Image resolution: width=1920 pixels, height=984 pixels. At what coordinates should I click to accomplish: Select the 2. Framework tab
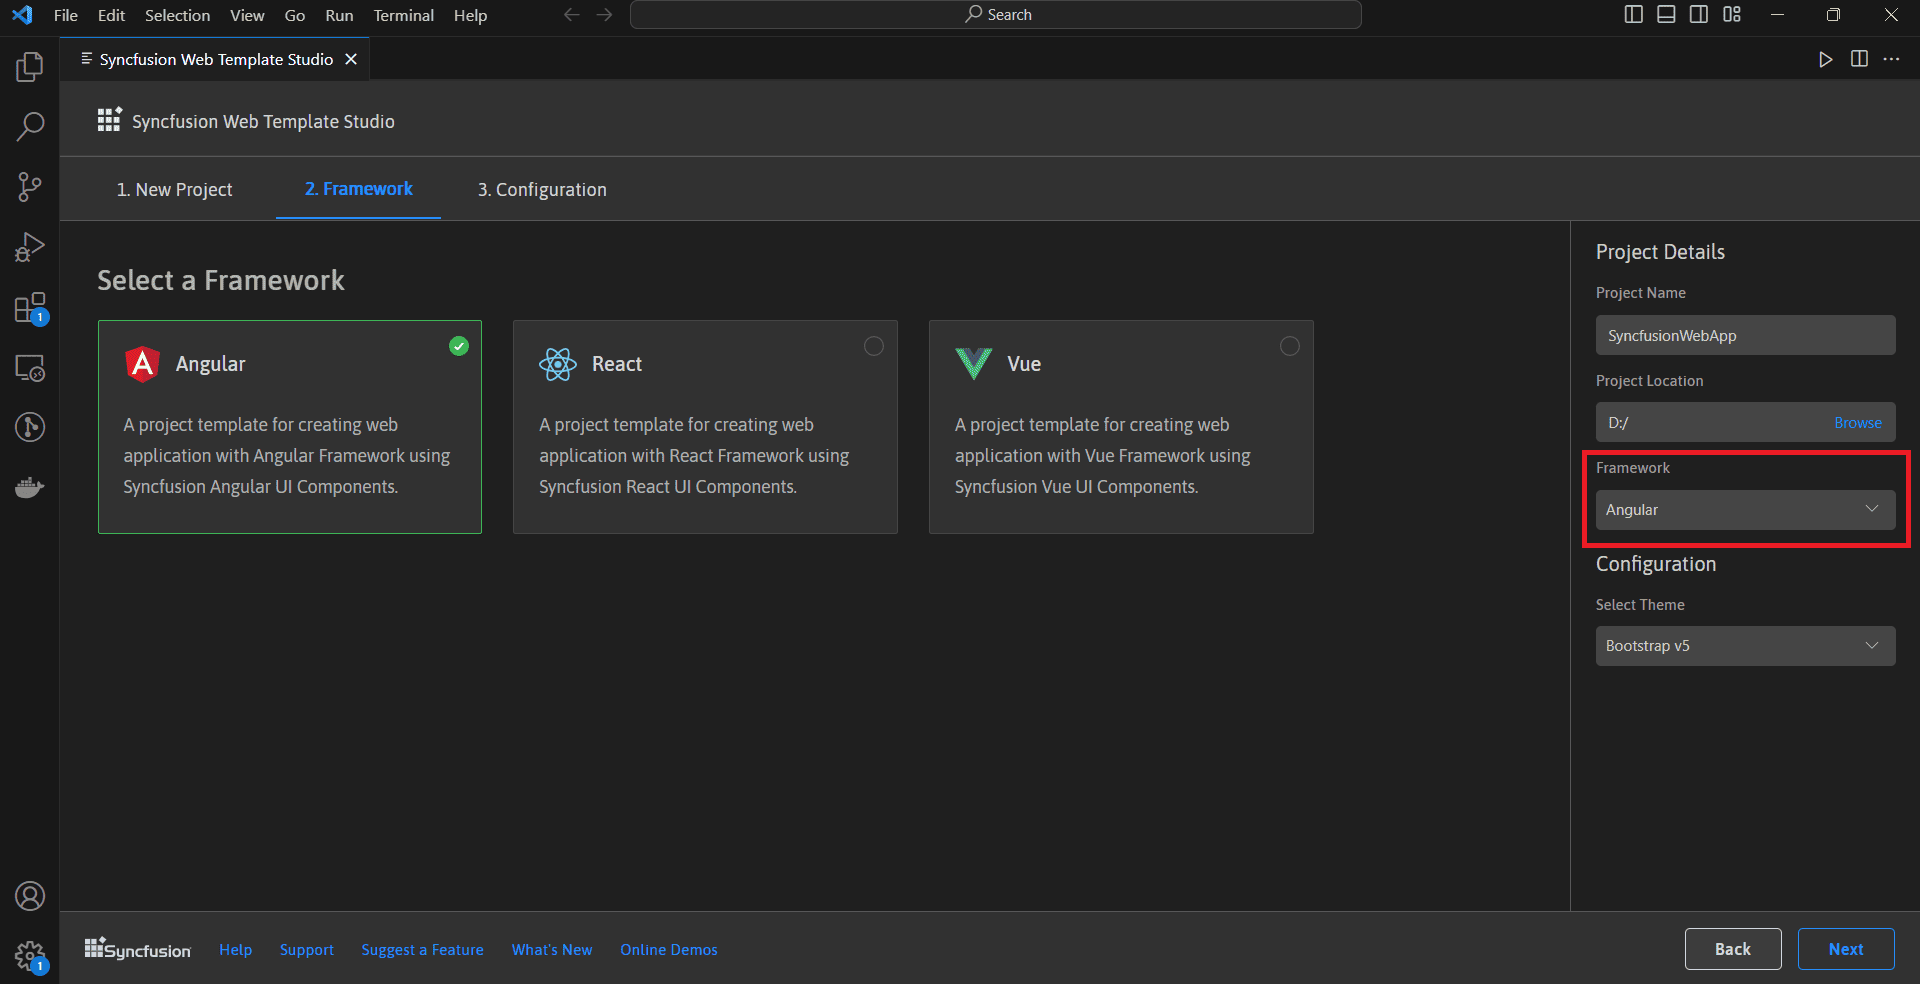358,189
